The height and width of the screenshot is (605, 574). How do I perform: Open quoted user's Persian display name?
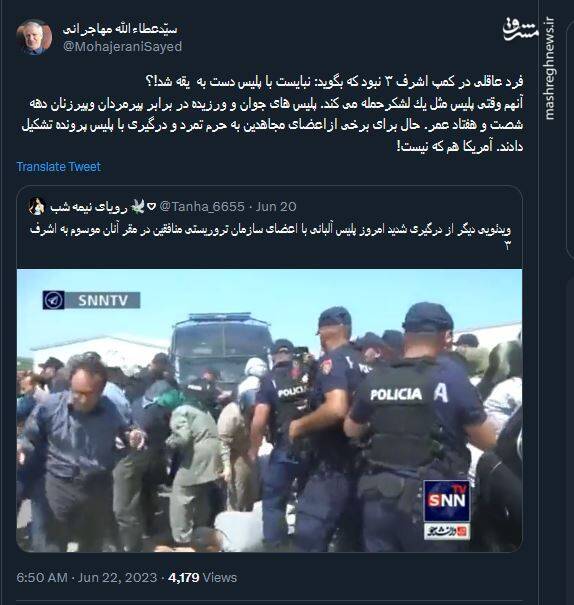click(x=89, y=207)
